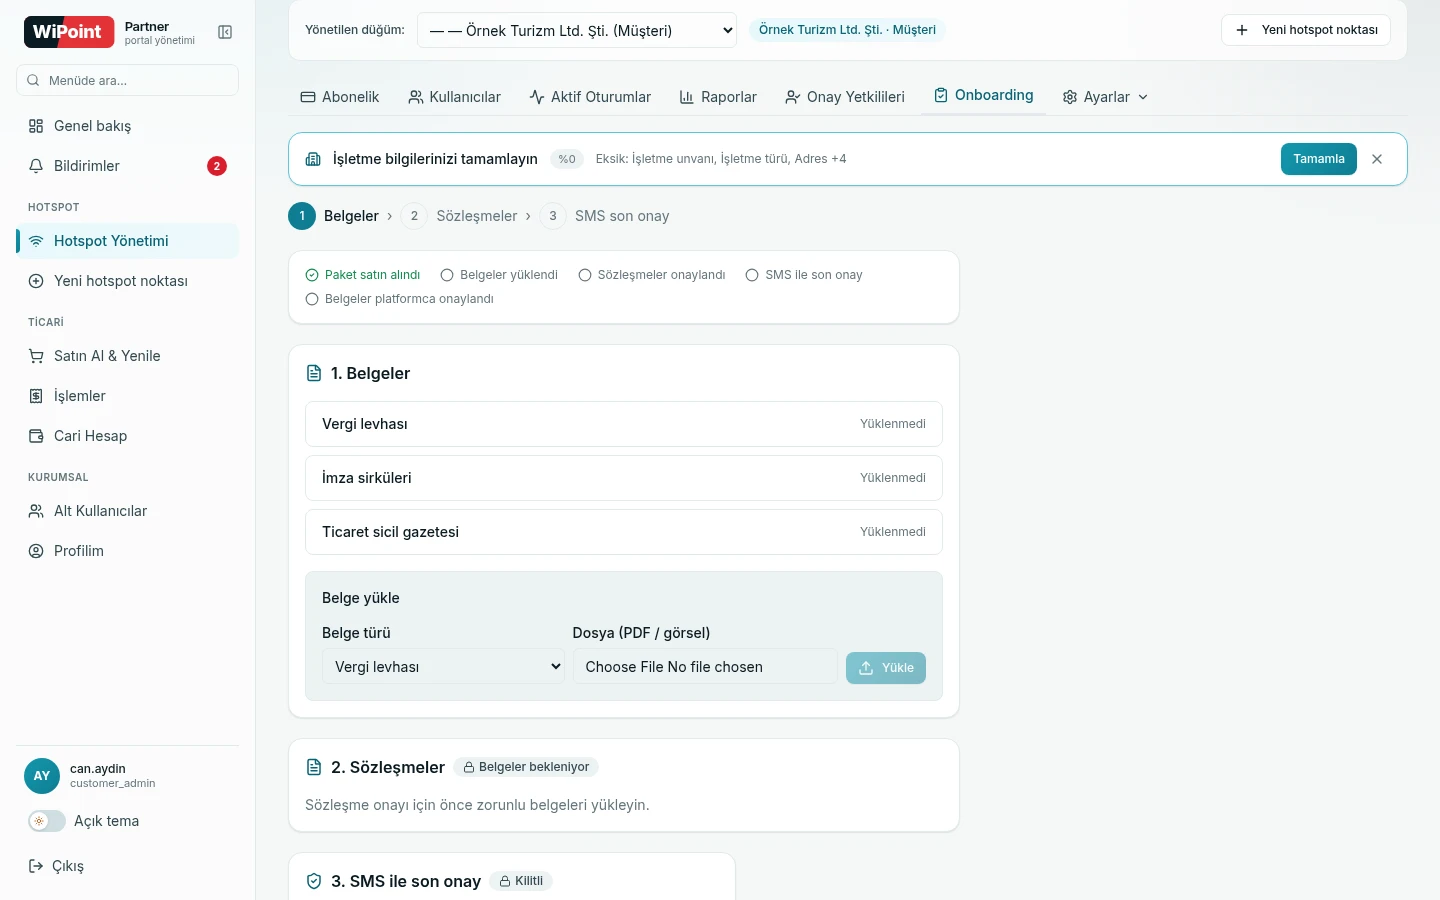
Task: Switch to the Kullanıcılar tab
Action: tap(455, 97)
